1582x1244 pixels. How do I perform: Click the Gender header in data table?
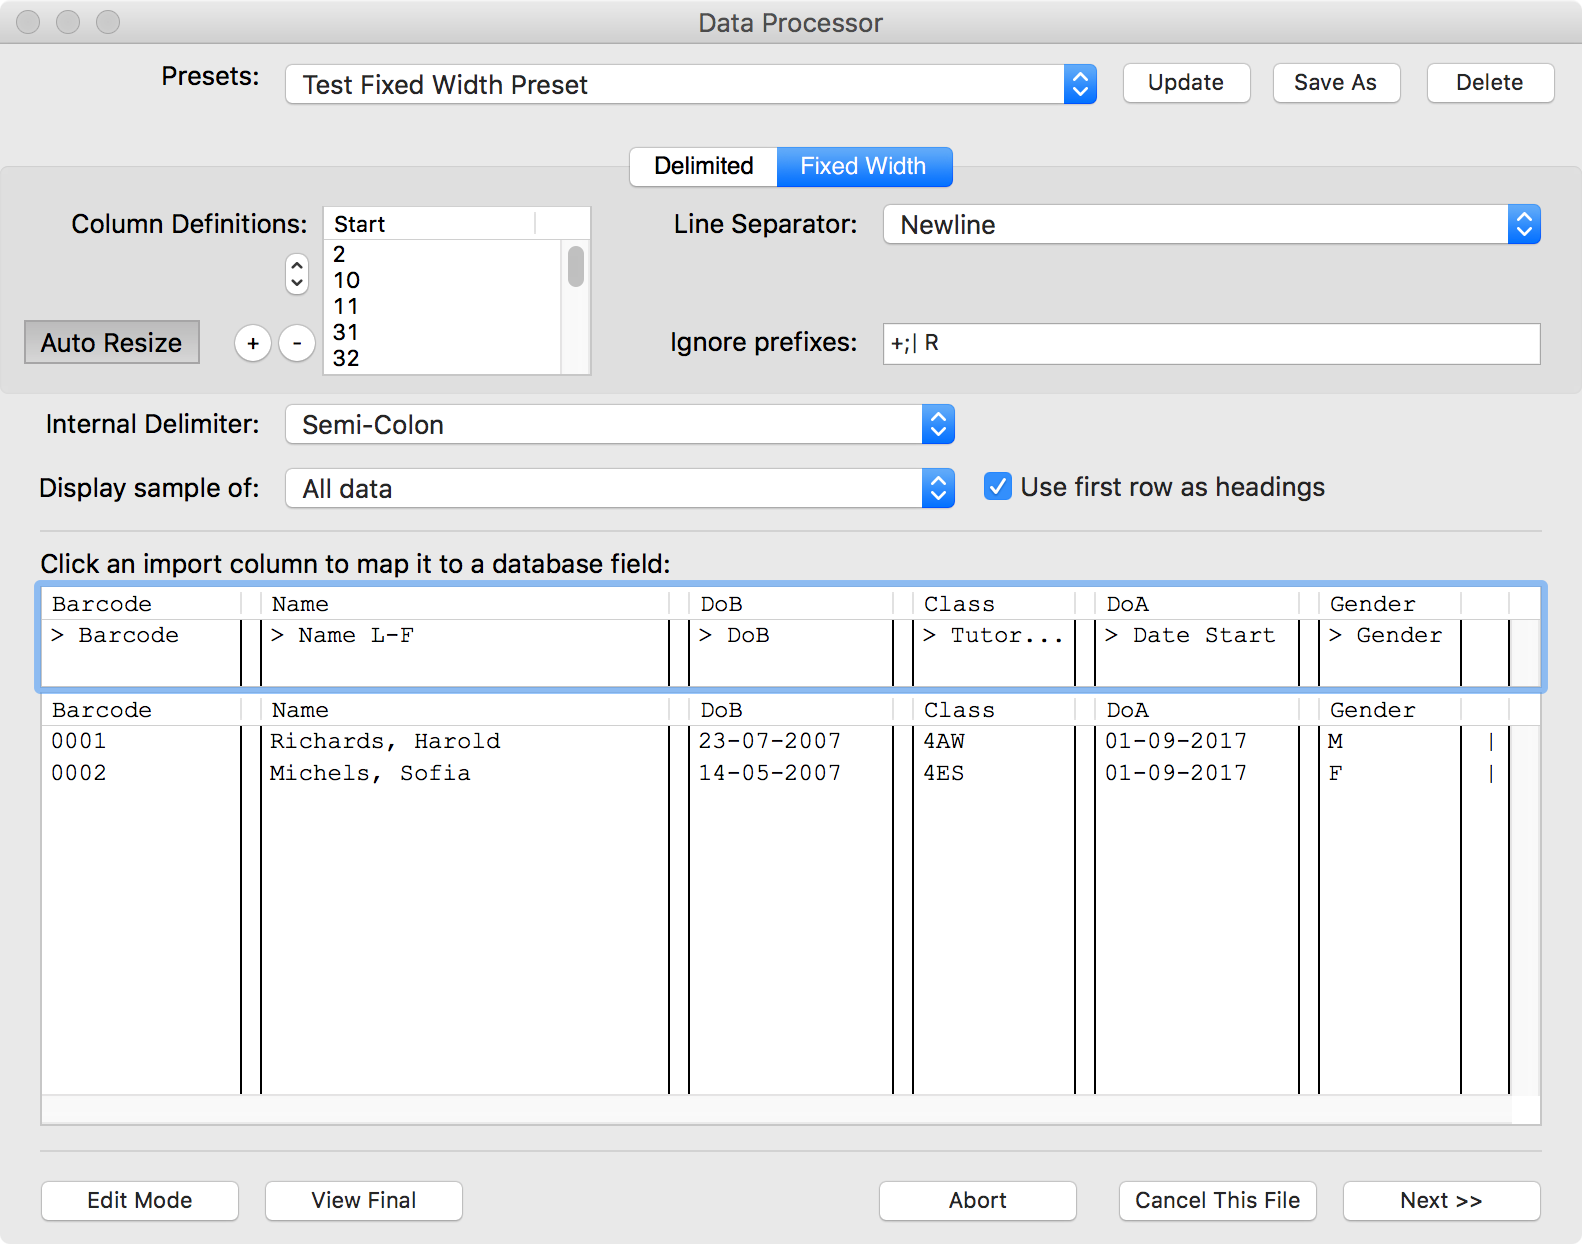click(x=1390, y=710)
